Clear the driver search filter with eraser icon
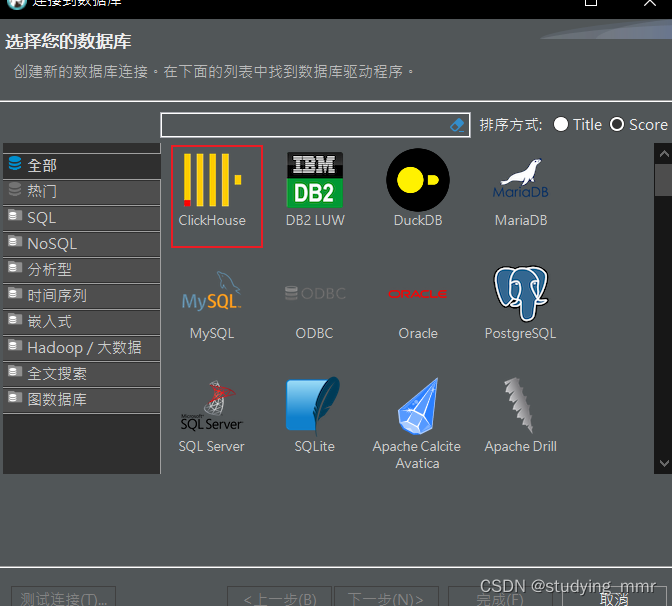This screenshot has width=672, height=606. click(x=457, y=125)
